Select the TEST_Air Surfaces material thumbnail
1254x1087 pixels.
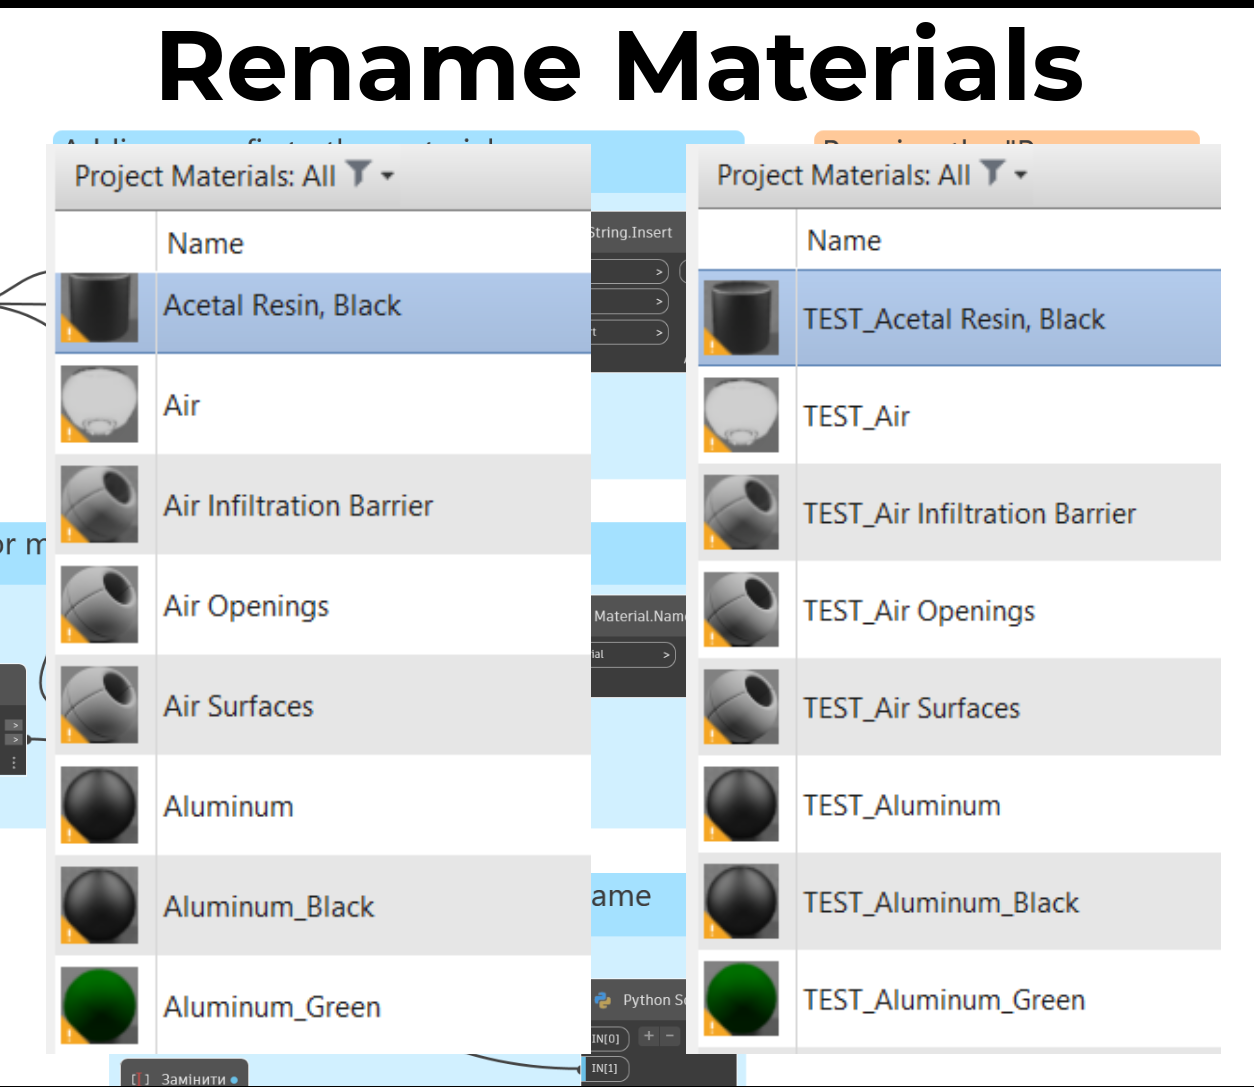point(741,707)
